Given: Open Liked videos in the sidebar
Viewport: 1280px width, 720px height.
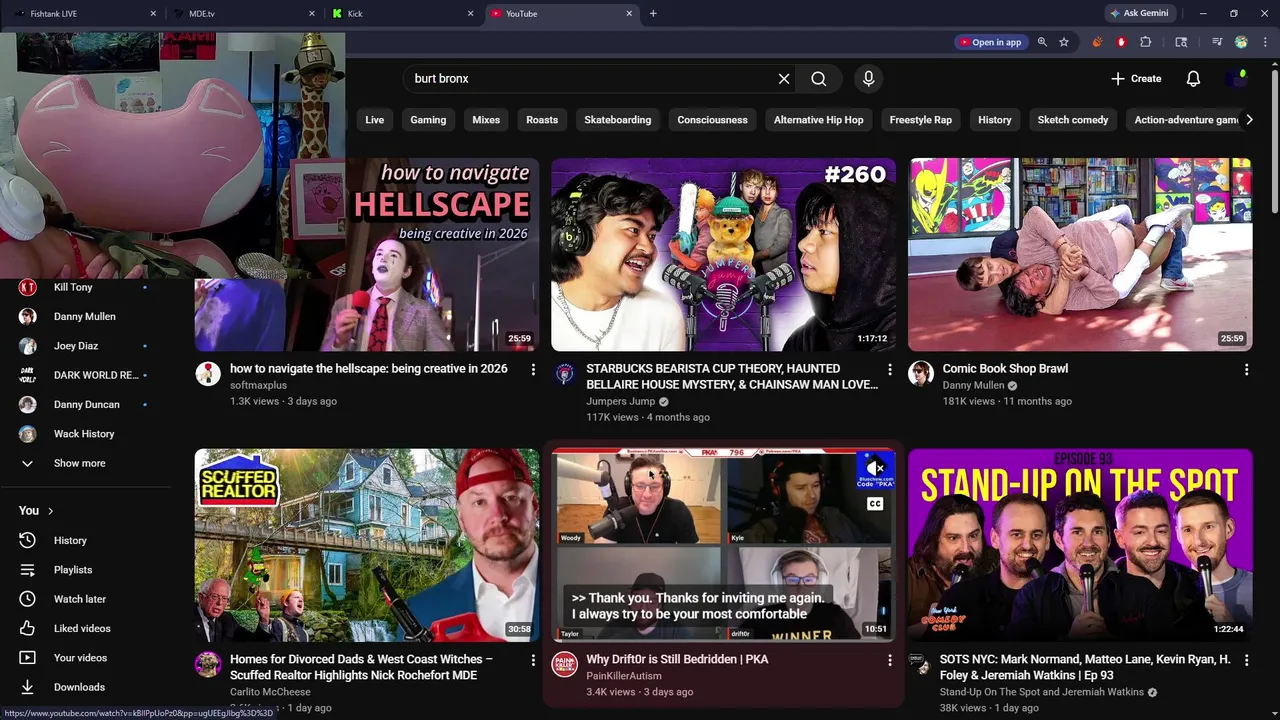Looking at the screenshot, I should tap(86, 628).
